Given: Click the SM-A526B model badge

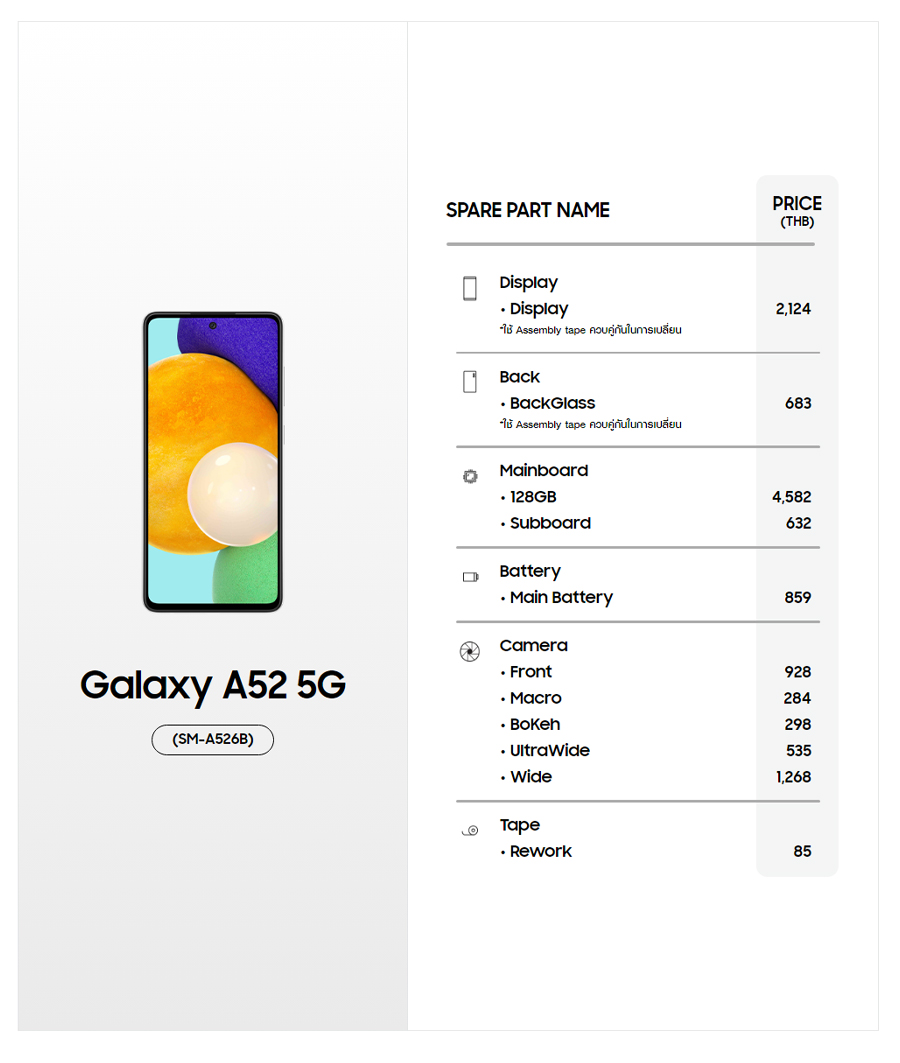Looking at the screenshot, I should coord(212,740).
